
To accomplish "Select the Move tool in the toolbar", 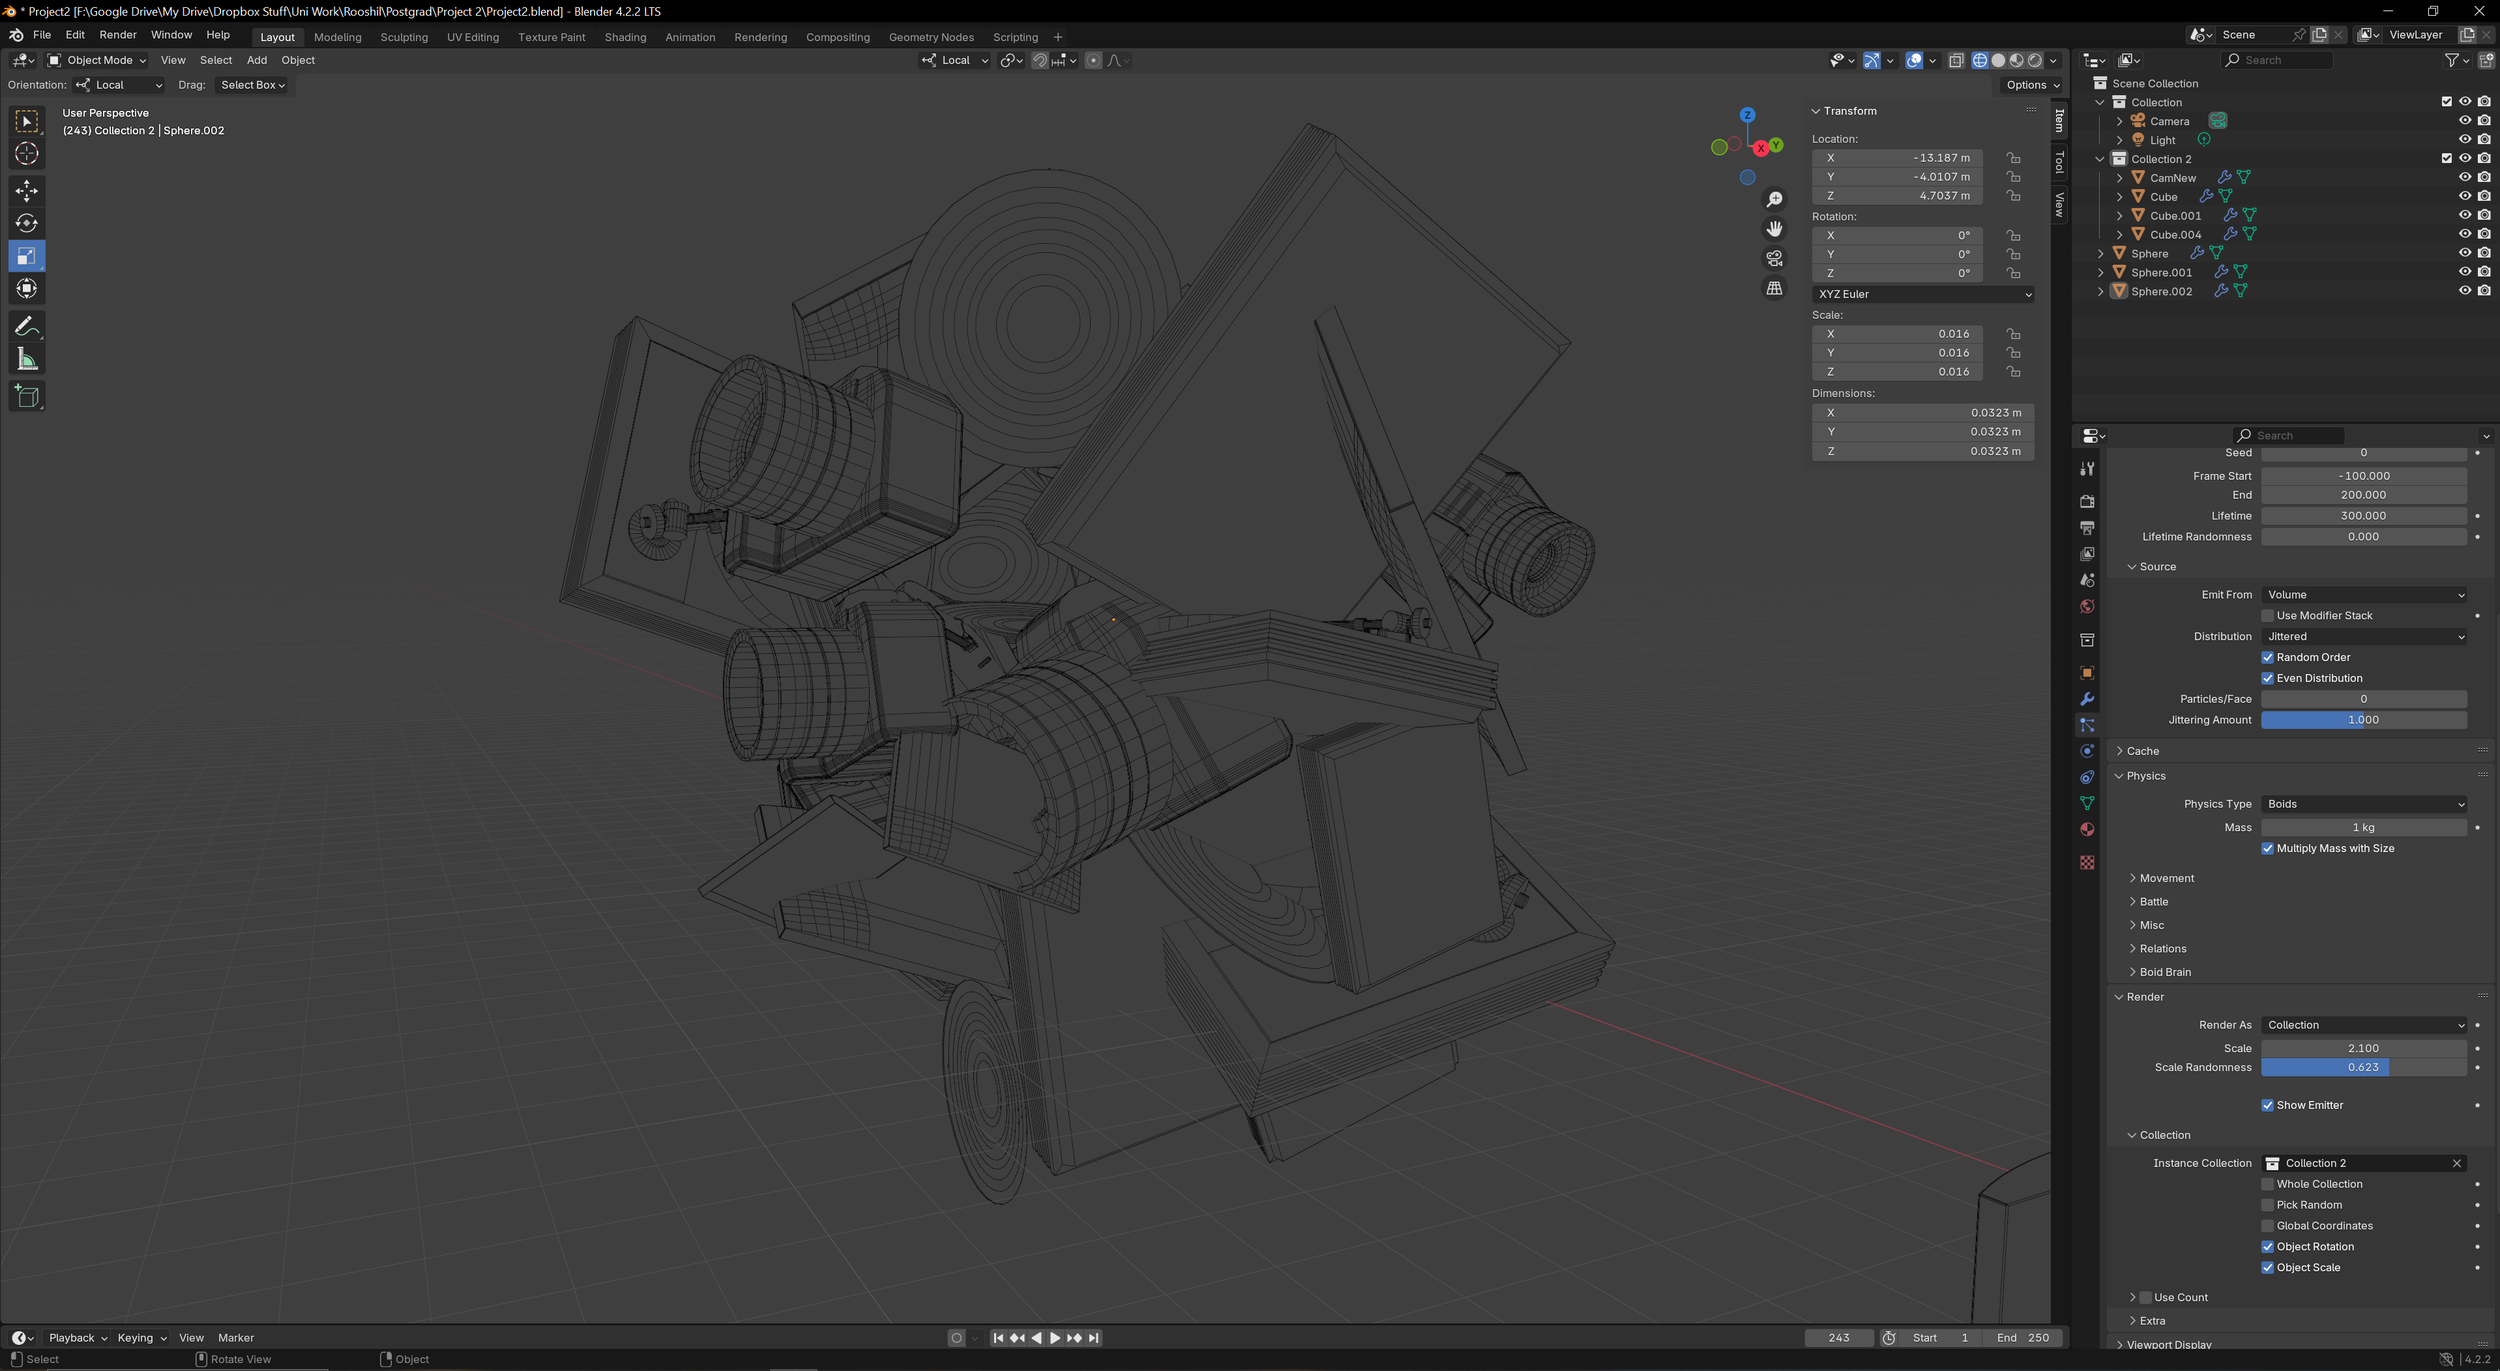I will (x=27, y=190).
